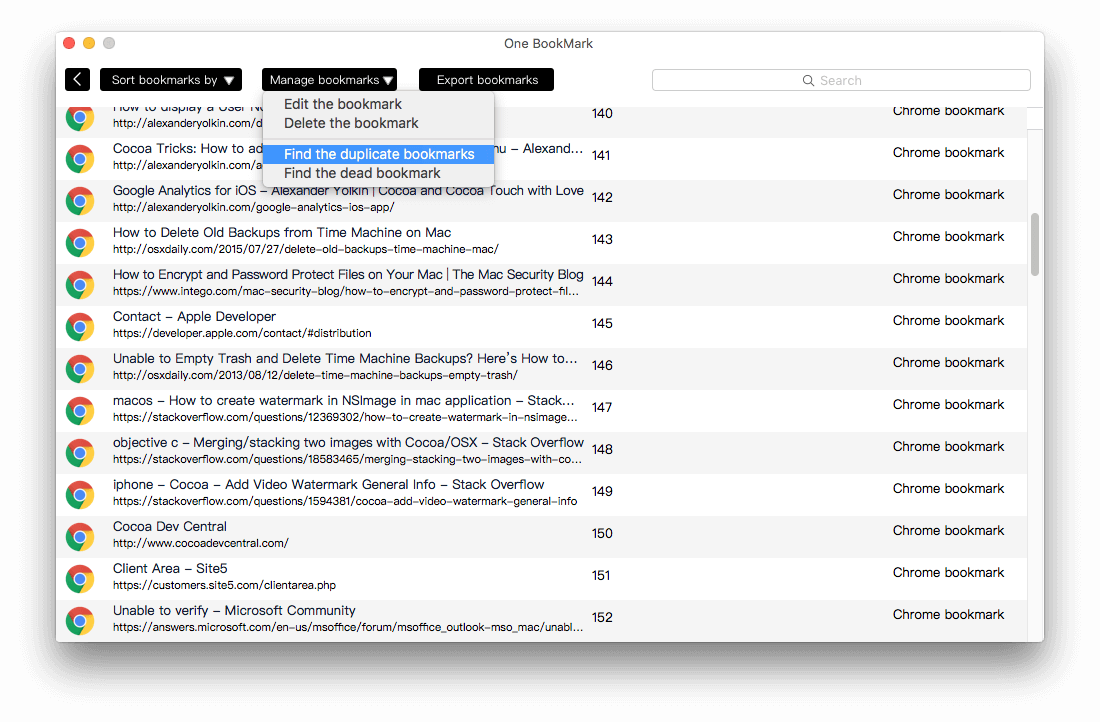The height and width of the screenshot is (722, 1100).
Task: Click Chrome icon for Contact – Apple Developer
Action: pos(80,327)
